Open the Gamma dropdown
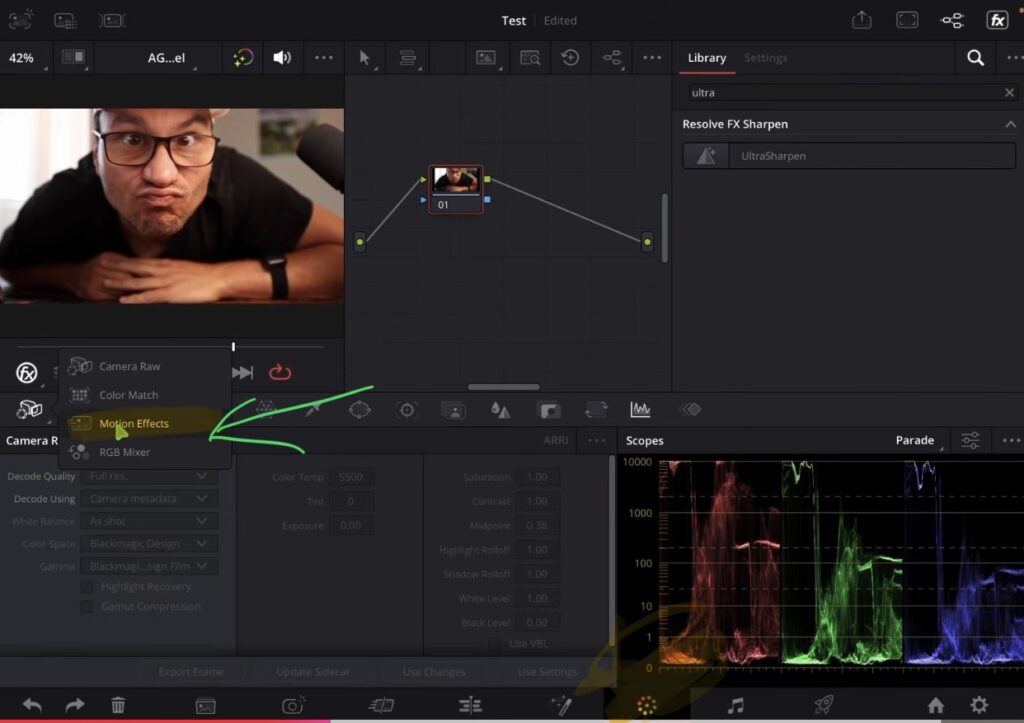 point(149,566)
